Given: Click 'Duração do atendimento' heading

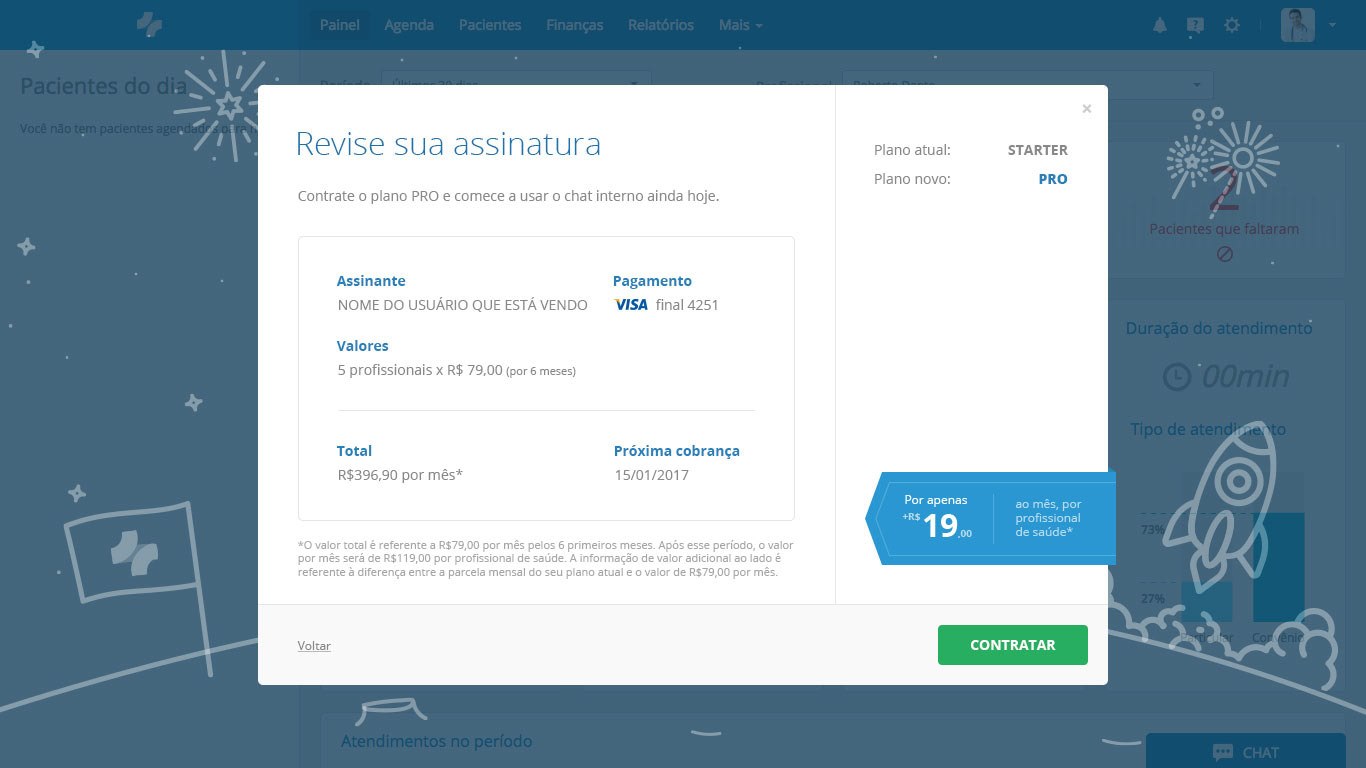Looking at the screenshot, I should pyautogui.click(x=1219, y=328).
